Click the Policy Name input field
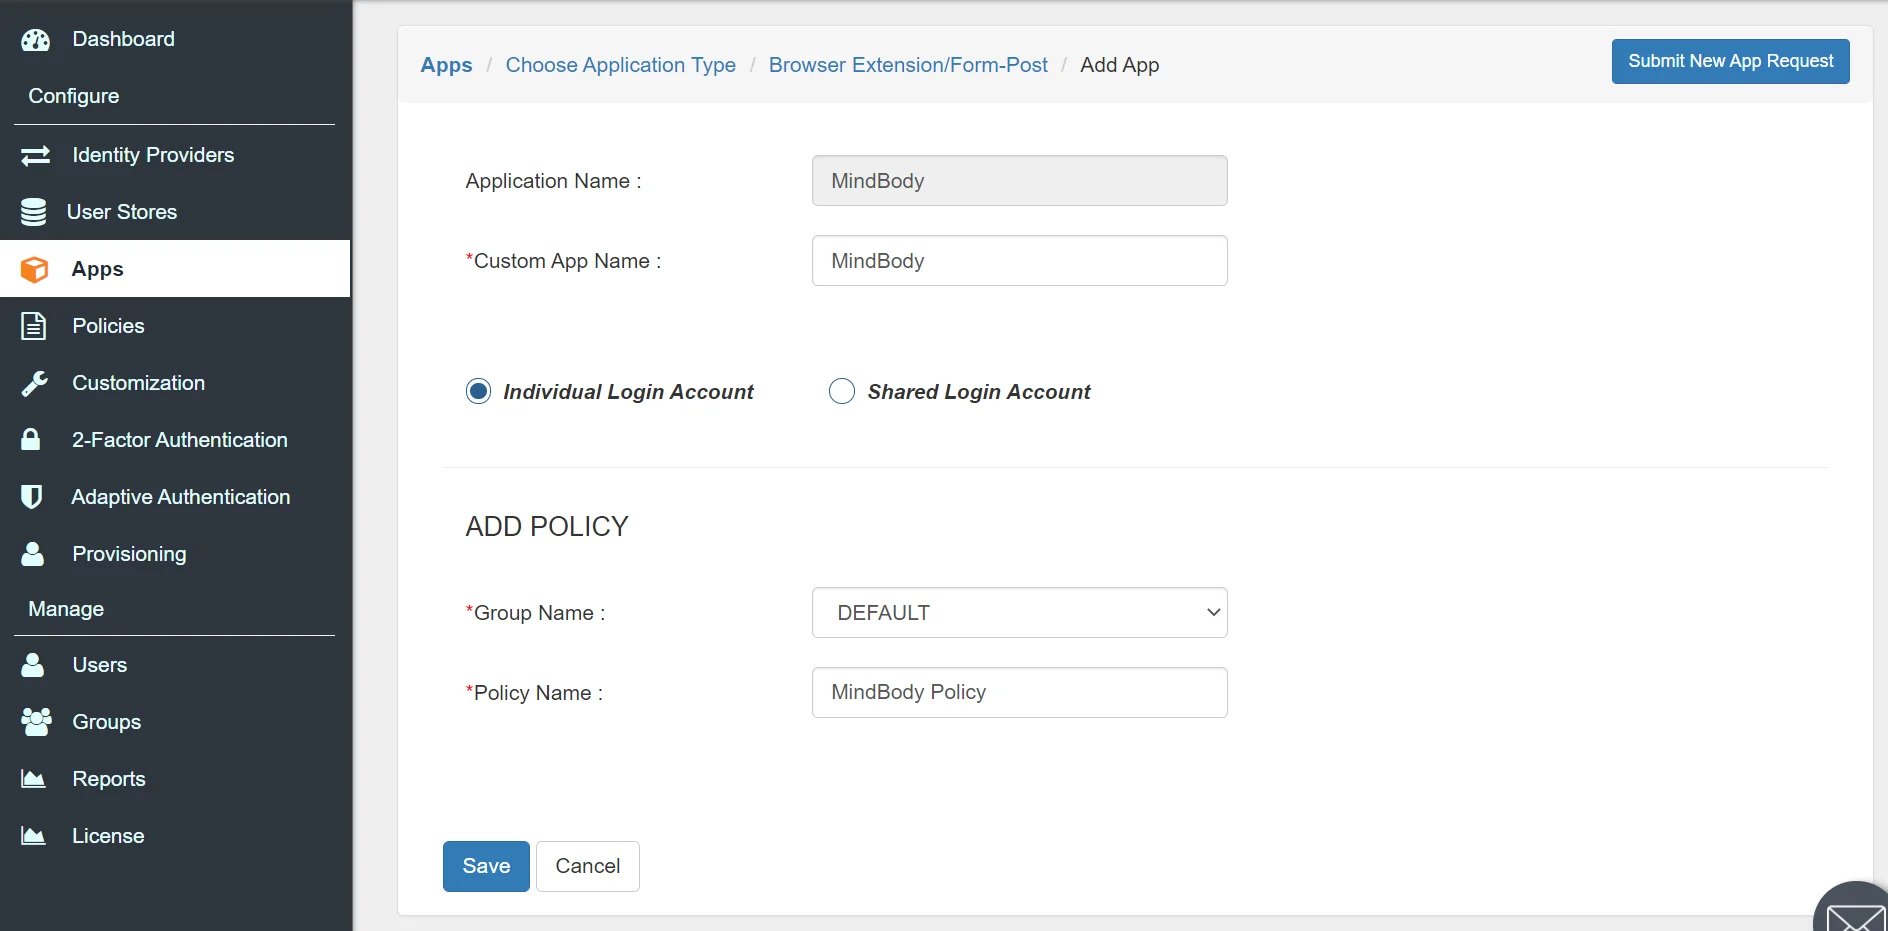The image size is (1888, 931). tap(1019, 692)
